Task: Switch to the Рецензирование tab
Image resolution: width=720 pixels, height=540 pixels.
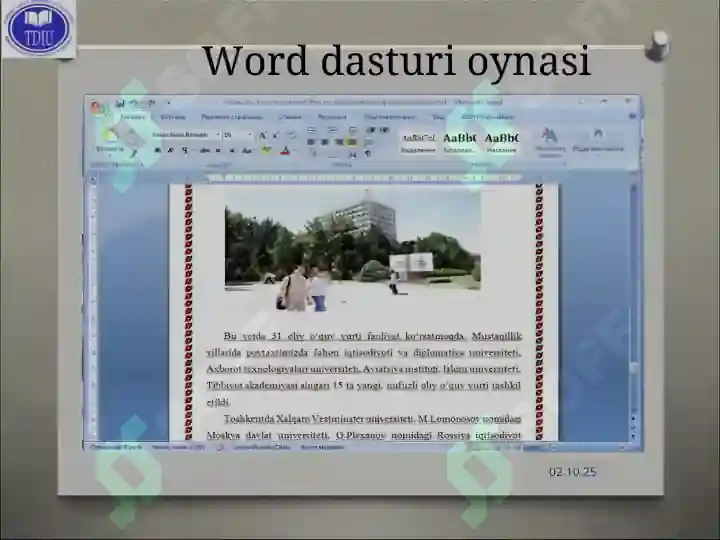Action: tap(390, 117)
